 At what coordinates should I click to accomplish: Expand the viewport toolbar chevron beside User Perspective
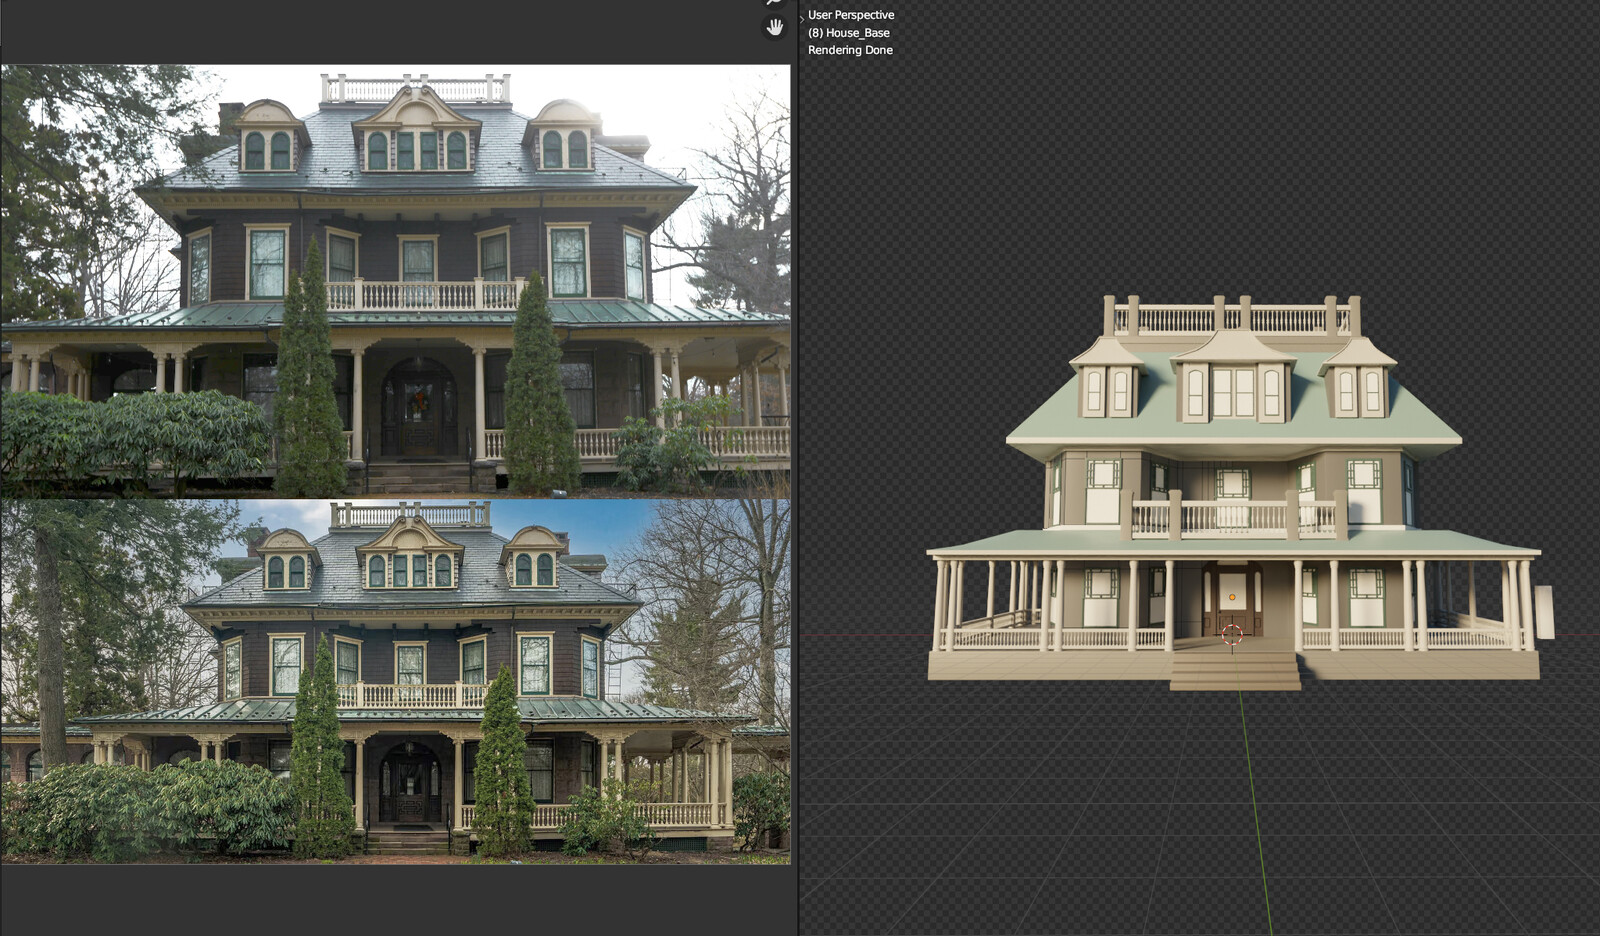pyautogui.click(x=802, y=16)
